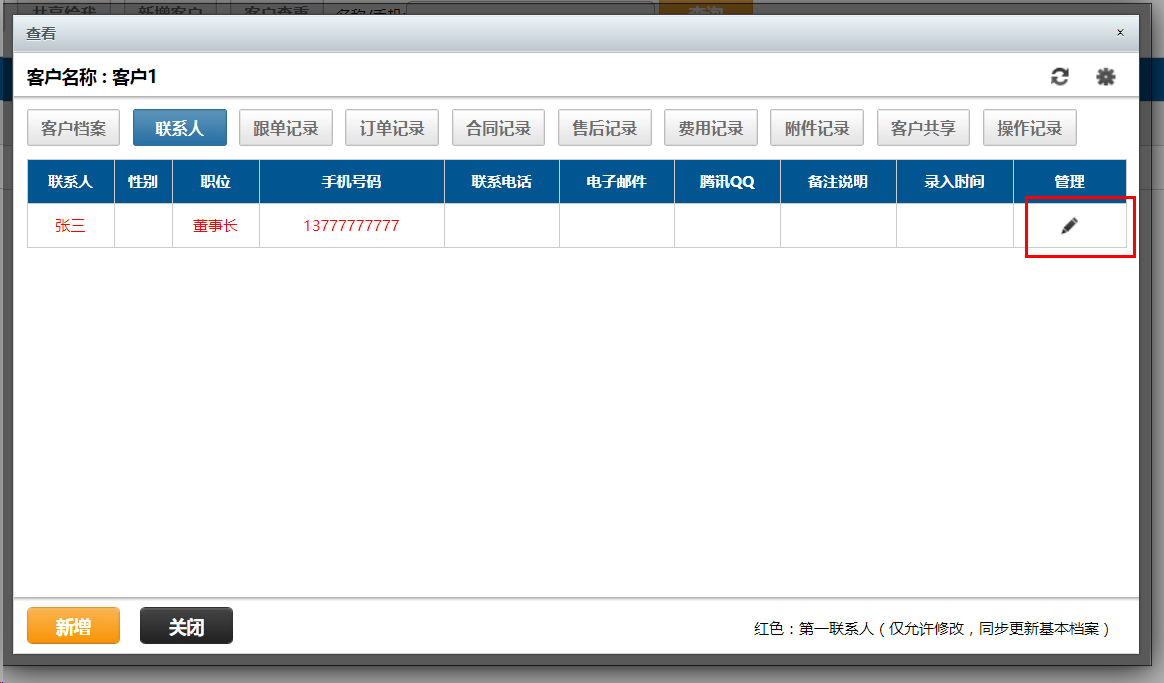This screenshot has height=683, width=1164.
Task: Click the 录入时间 column header
Action: [x=955, y=182]
